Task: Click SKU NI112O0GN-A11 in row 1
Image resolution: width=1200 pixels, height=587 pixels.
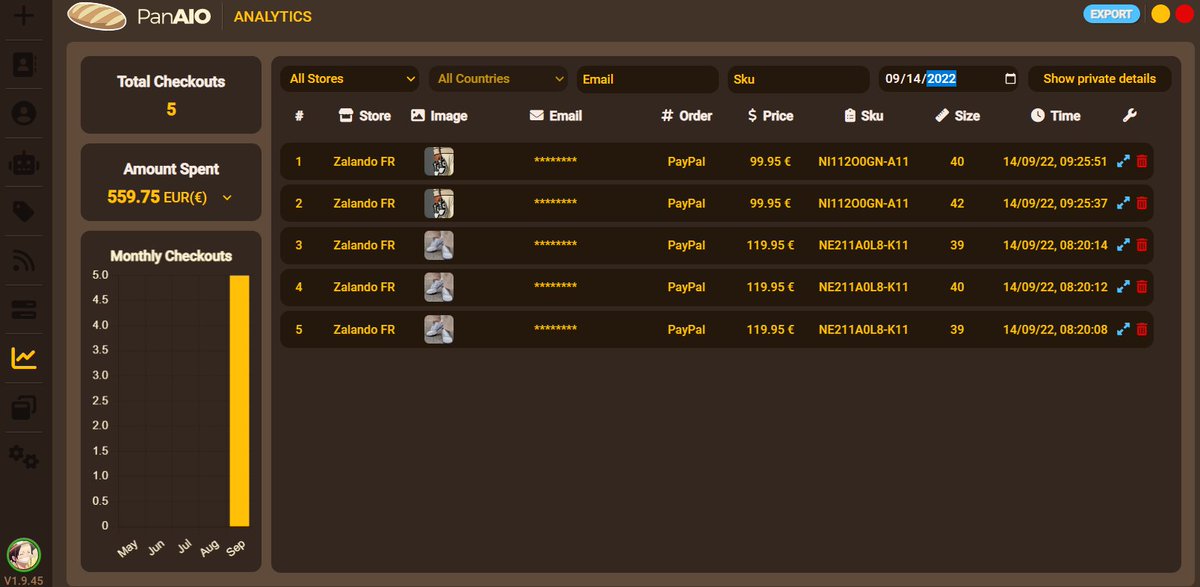Action: click(x=863, y=161)
